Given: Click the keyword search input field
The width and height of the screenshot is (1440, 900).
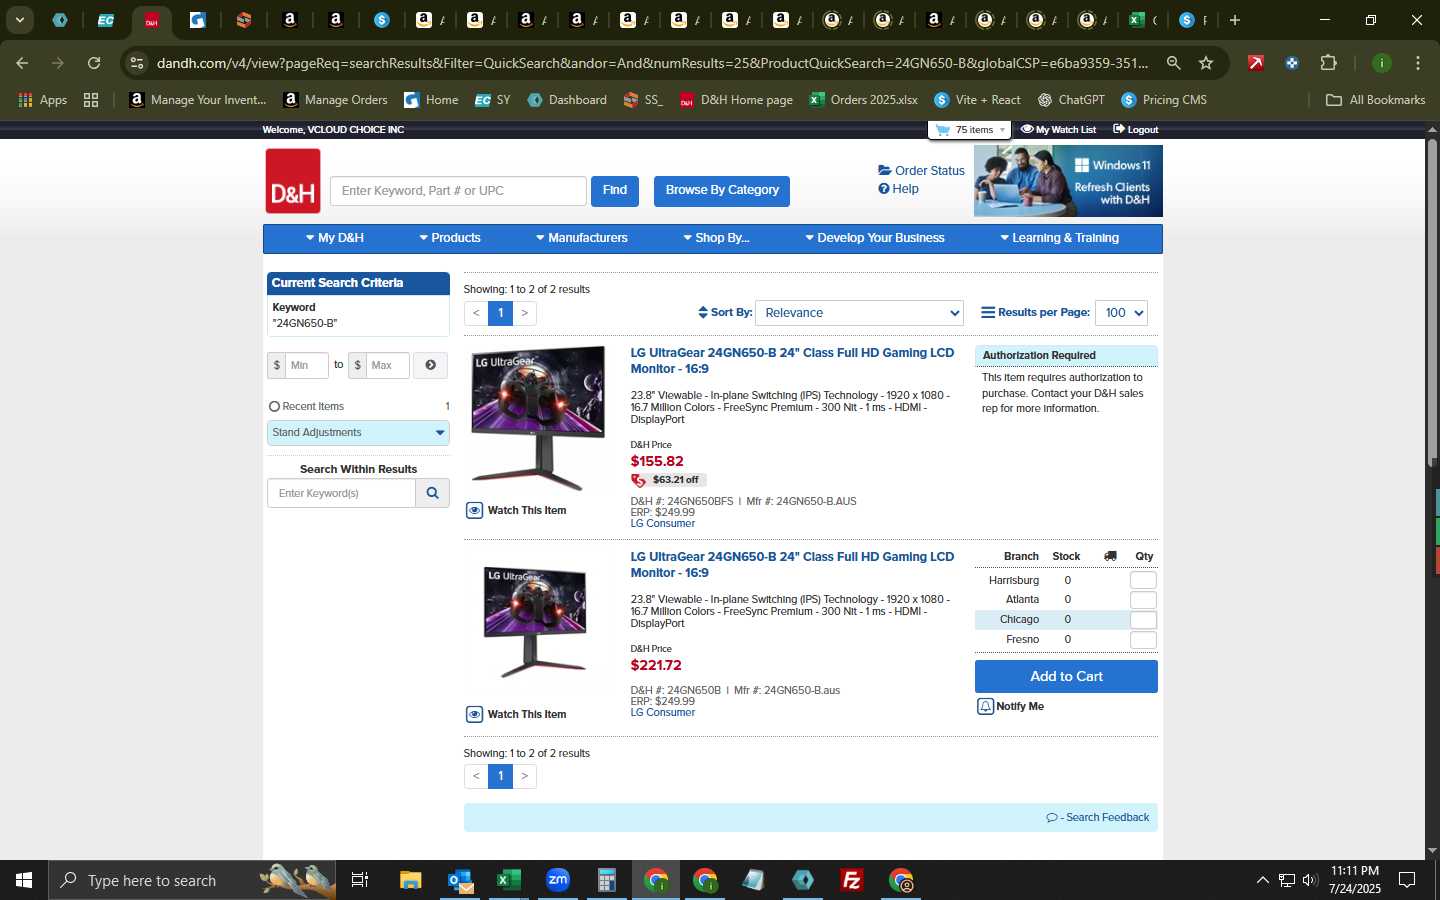Looking at the screenshot, I should click(x=458, y=191).
